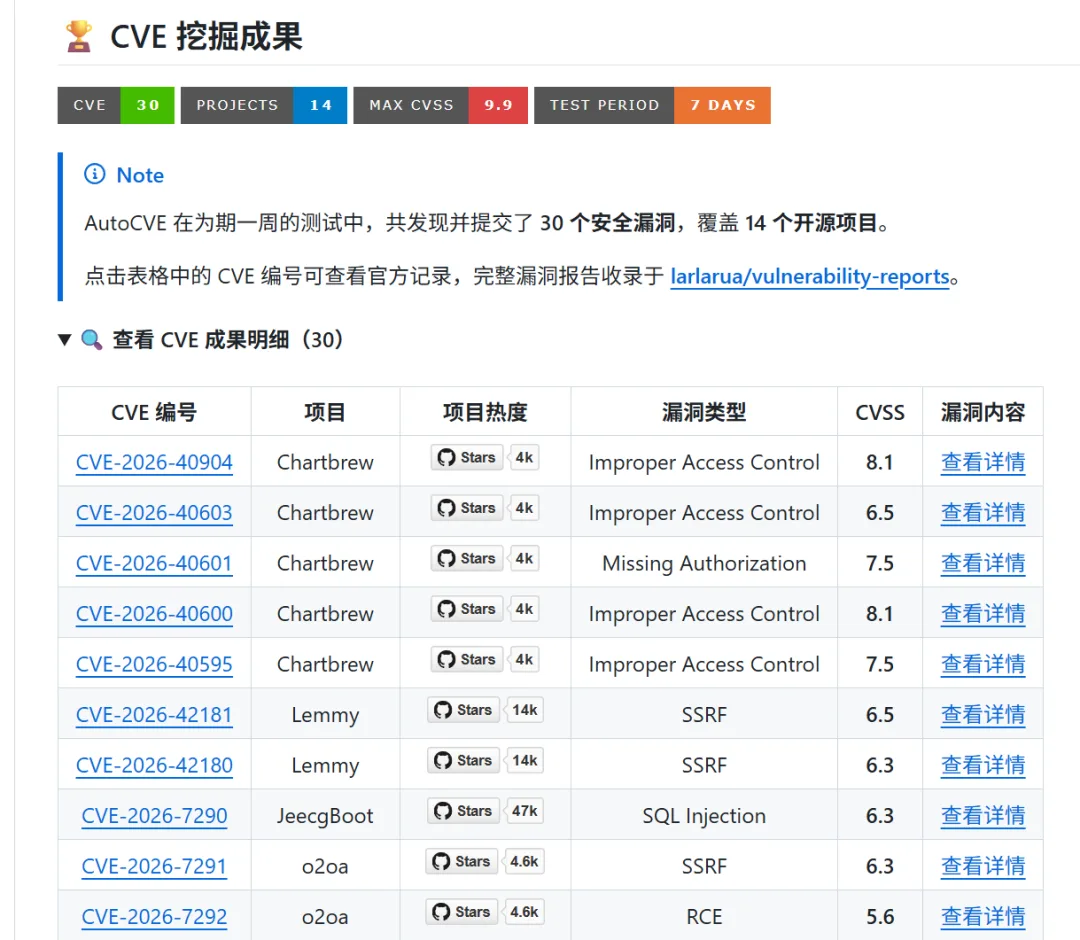Click Stars 4.6k badge in CVE-2026-7292 row
This screenshot has height=940, width=1080.
click(485, 912)
